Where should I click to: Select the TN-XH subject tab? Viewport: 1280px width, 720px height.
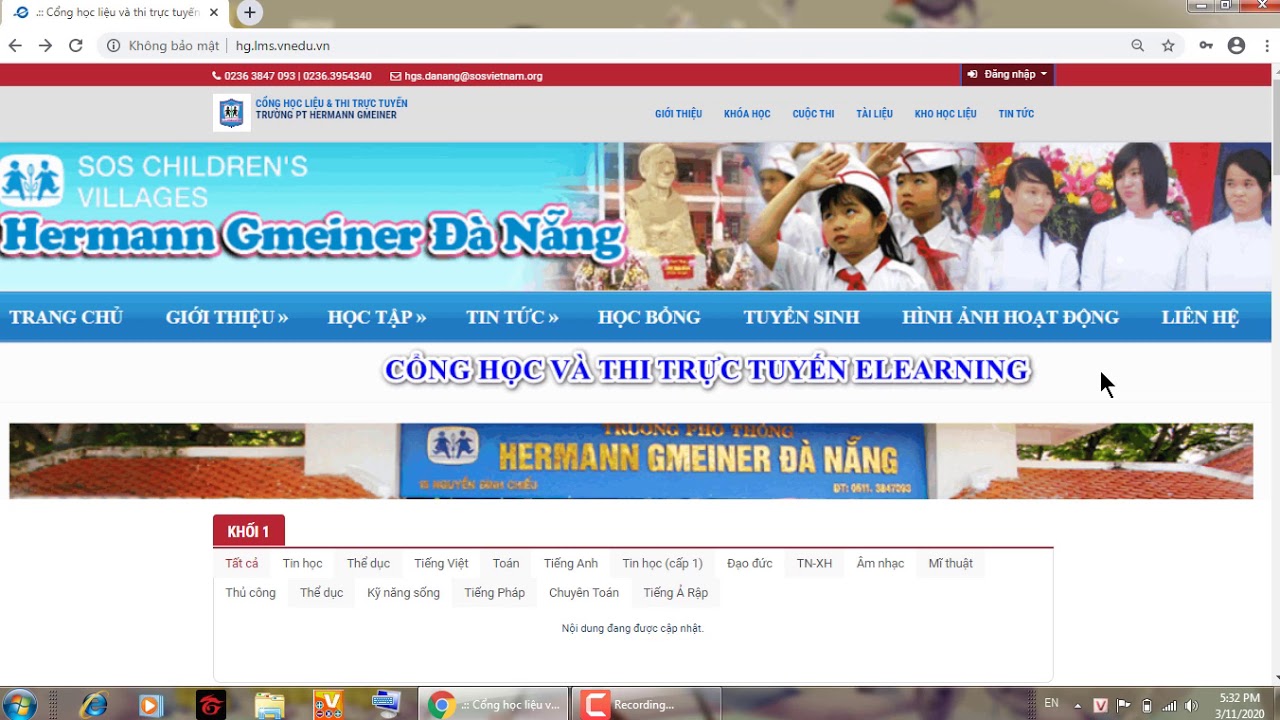(814, 564)
